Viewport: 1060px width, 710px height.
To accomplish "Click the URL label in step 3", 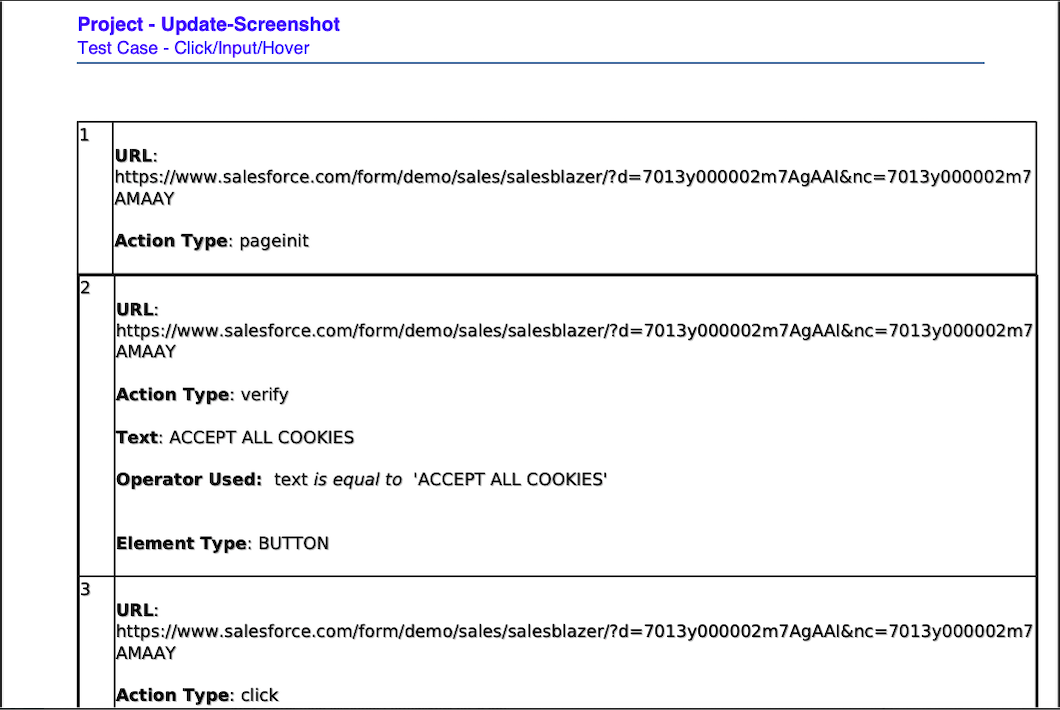I will tap(137, 610).
